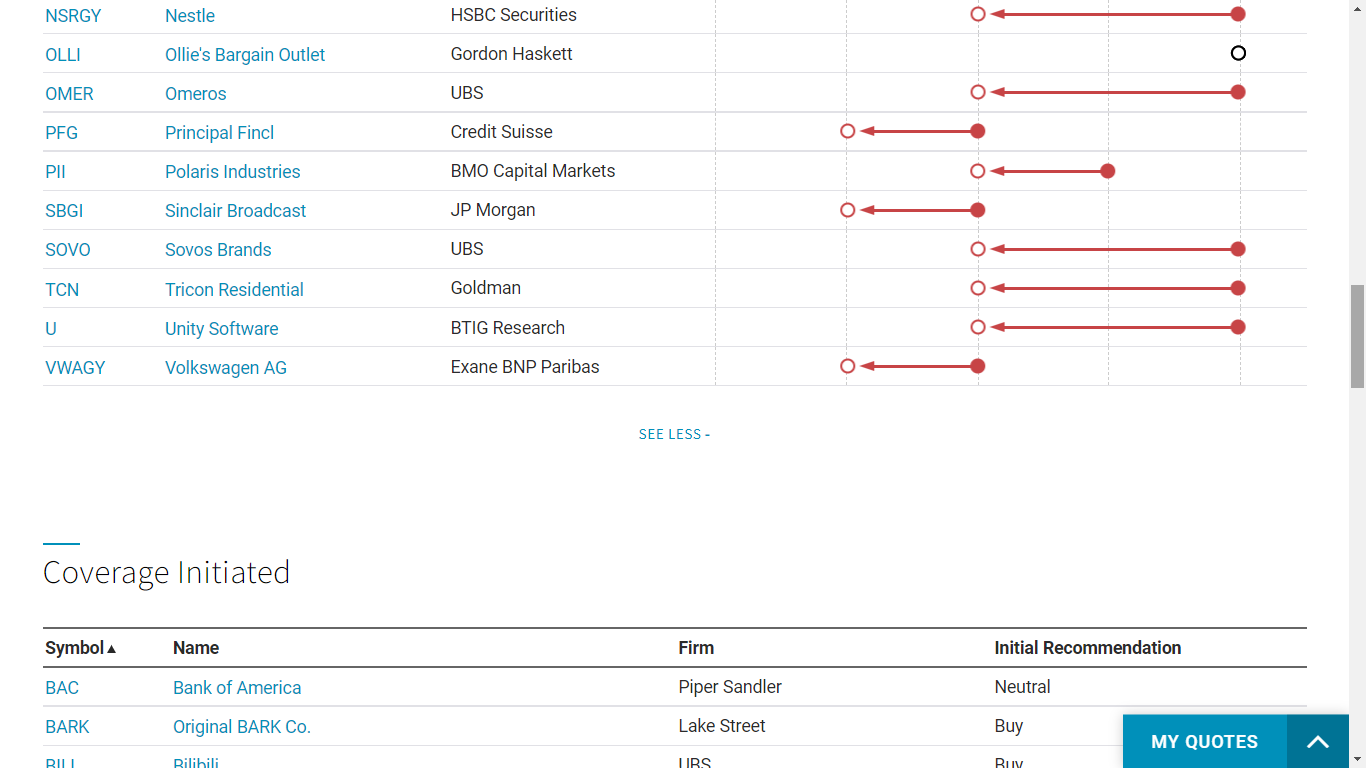Screen dimensions: 1366x768
Task: Open the U ticker link
Action: point(51,329)
